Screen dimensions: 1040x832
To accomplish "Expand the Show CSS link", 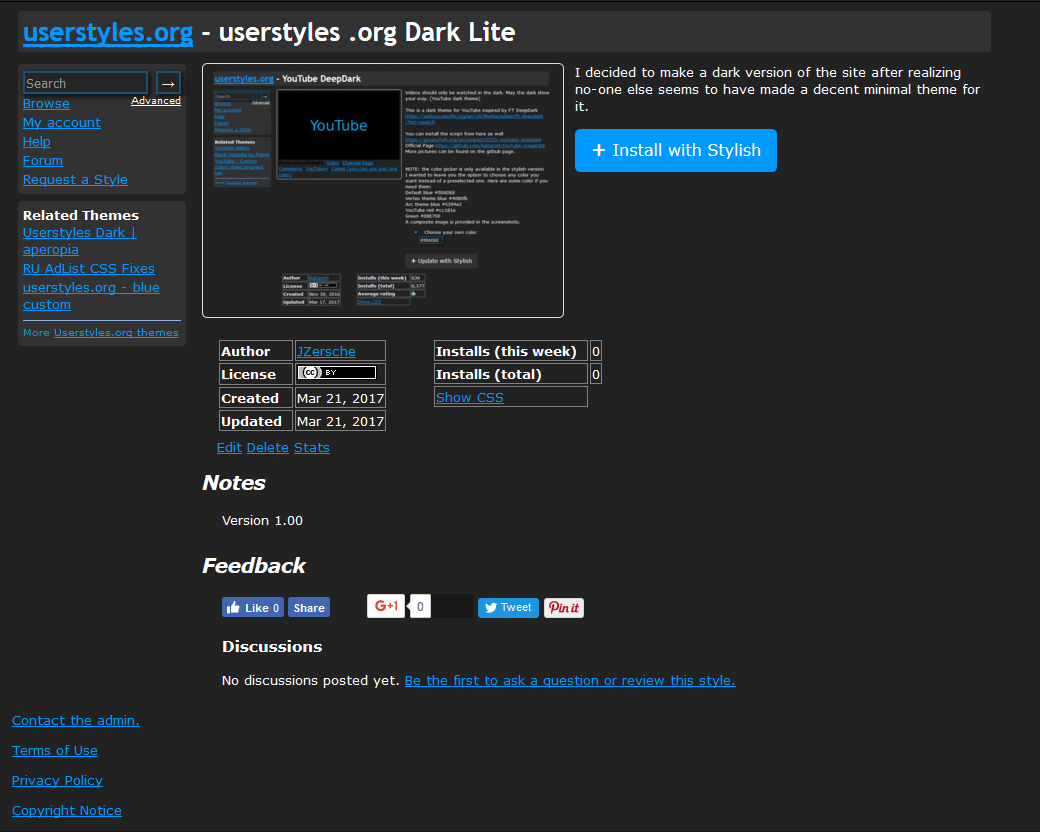I will 470,397.
